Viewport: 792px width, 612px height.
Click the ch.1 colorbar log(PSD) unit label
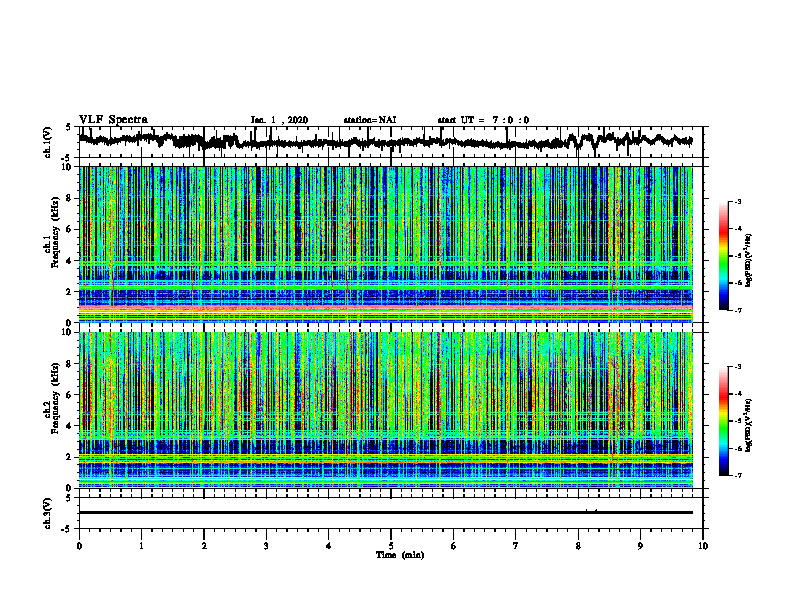point(750,259)
